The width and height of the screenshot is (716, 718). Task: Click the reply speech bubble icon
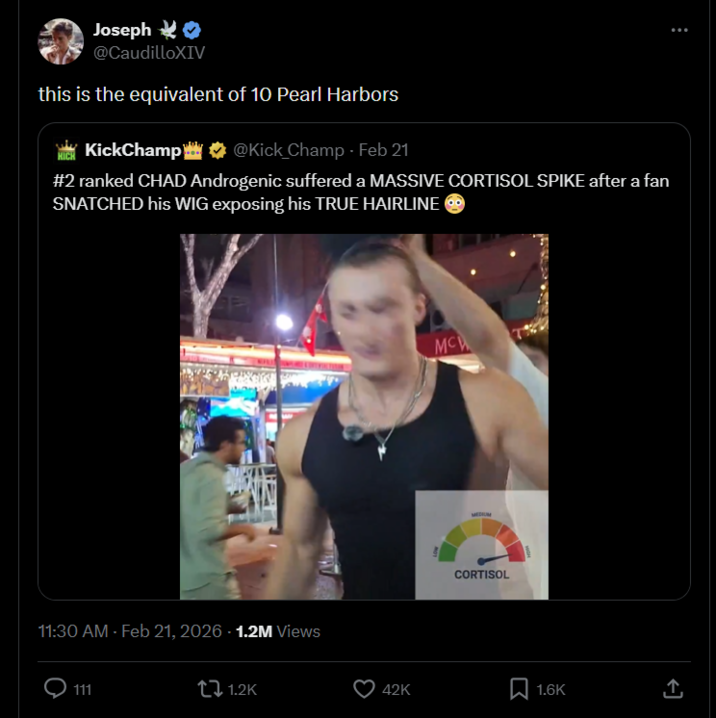pos(56,688)
